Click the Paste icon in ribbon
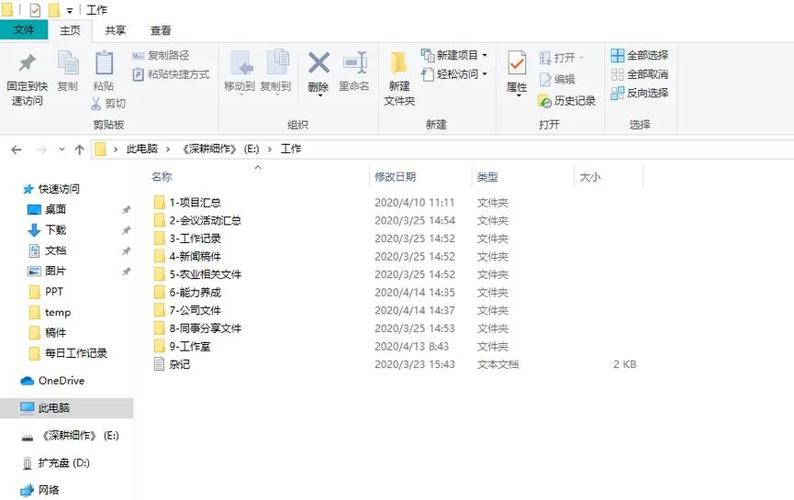The height and width of the screenshot is (500, 794). pyautogui.click(x=103, y=64)
